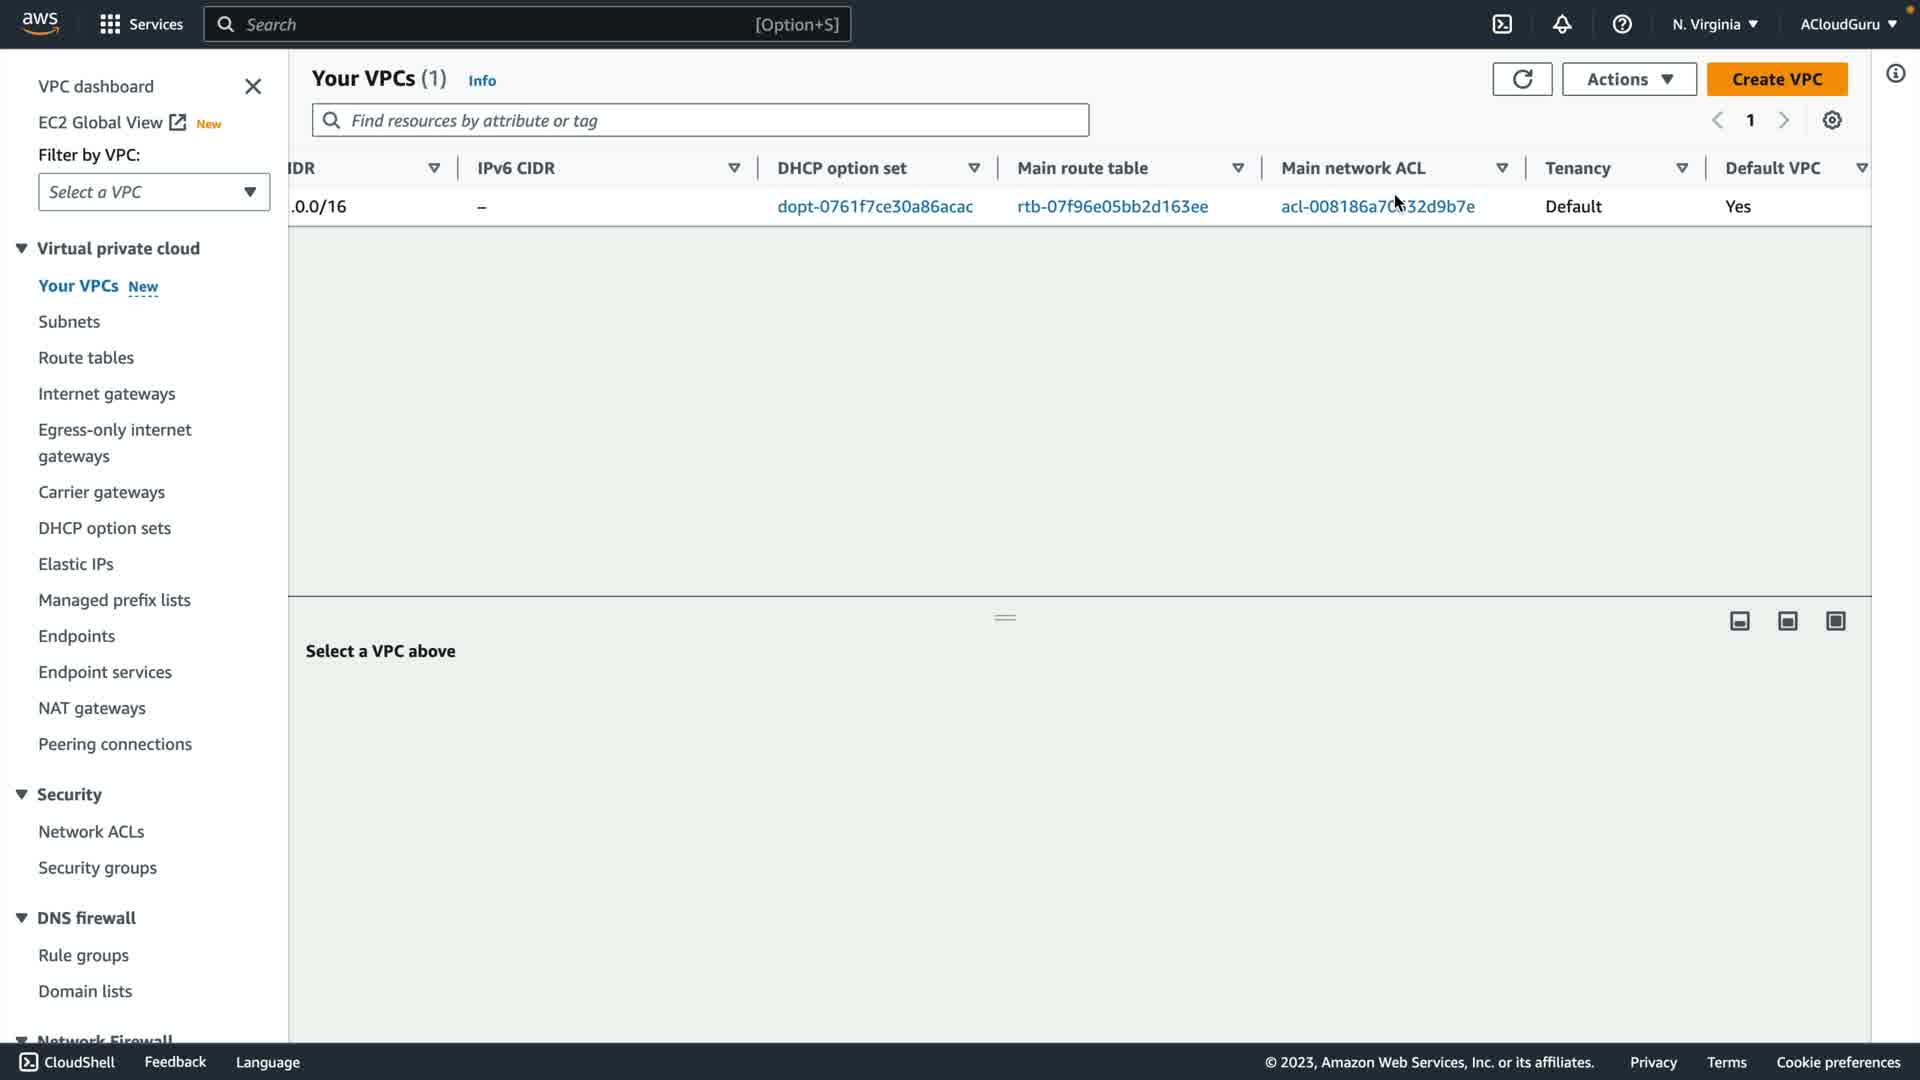1920x1080 pixels.
Task: Go to Security groups page
Action: 97,868
